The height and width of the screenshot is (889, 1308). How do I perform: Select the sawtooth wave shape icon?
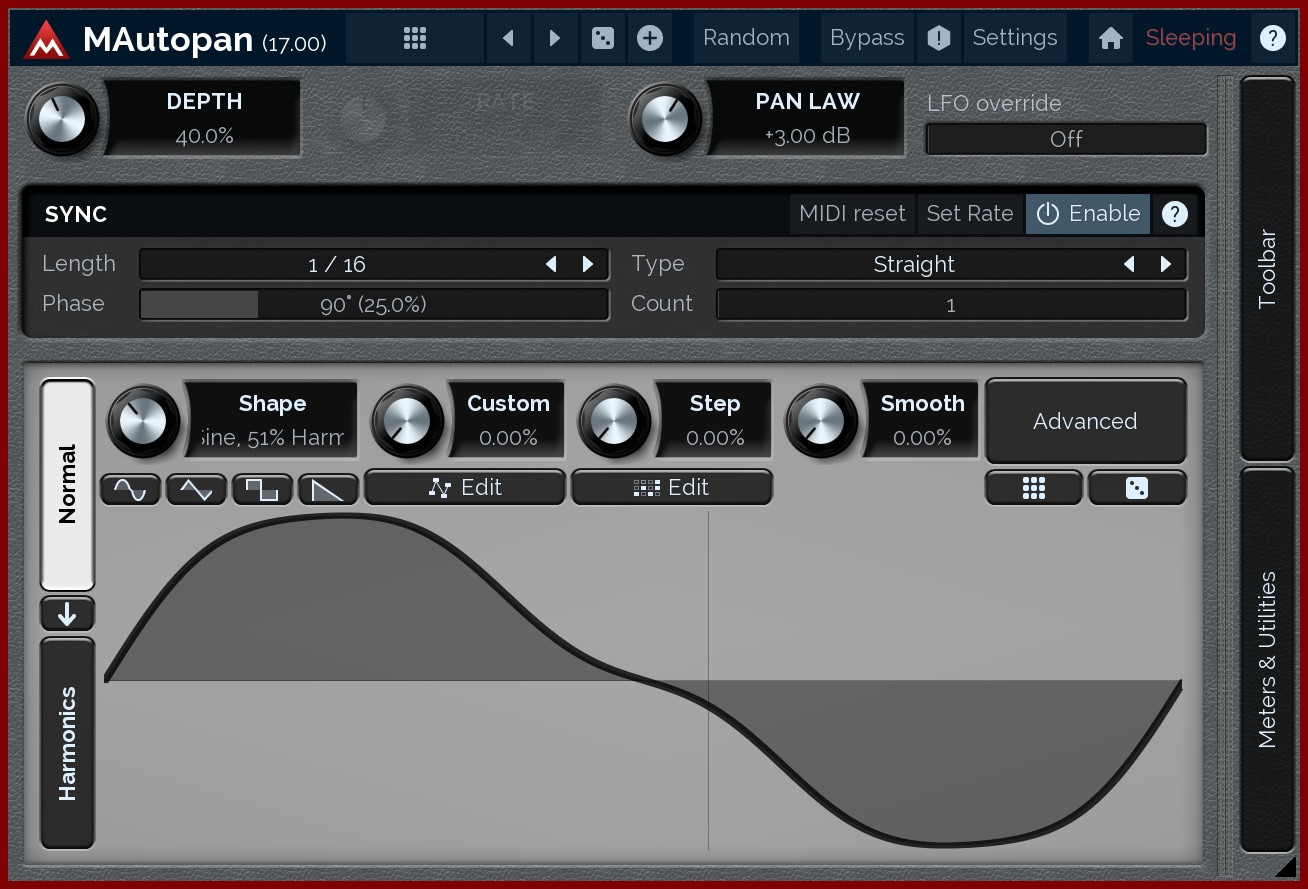[328, 489]
